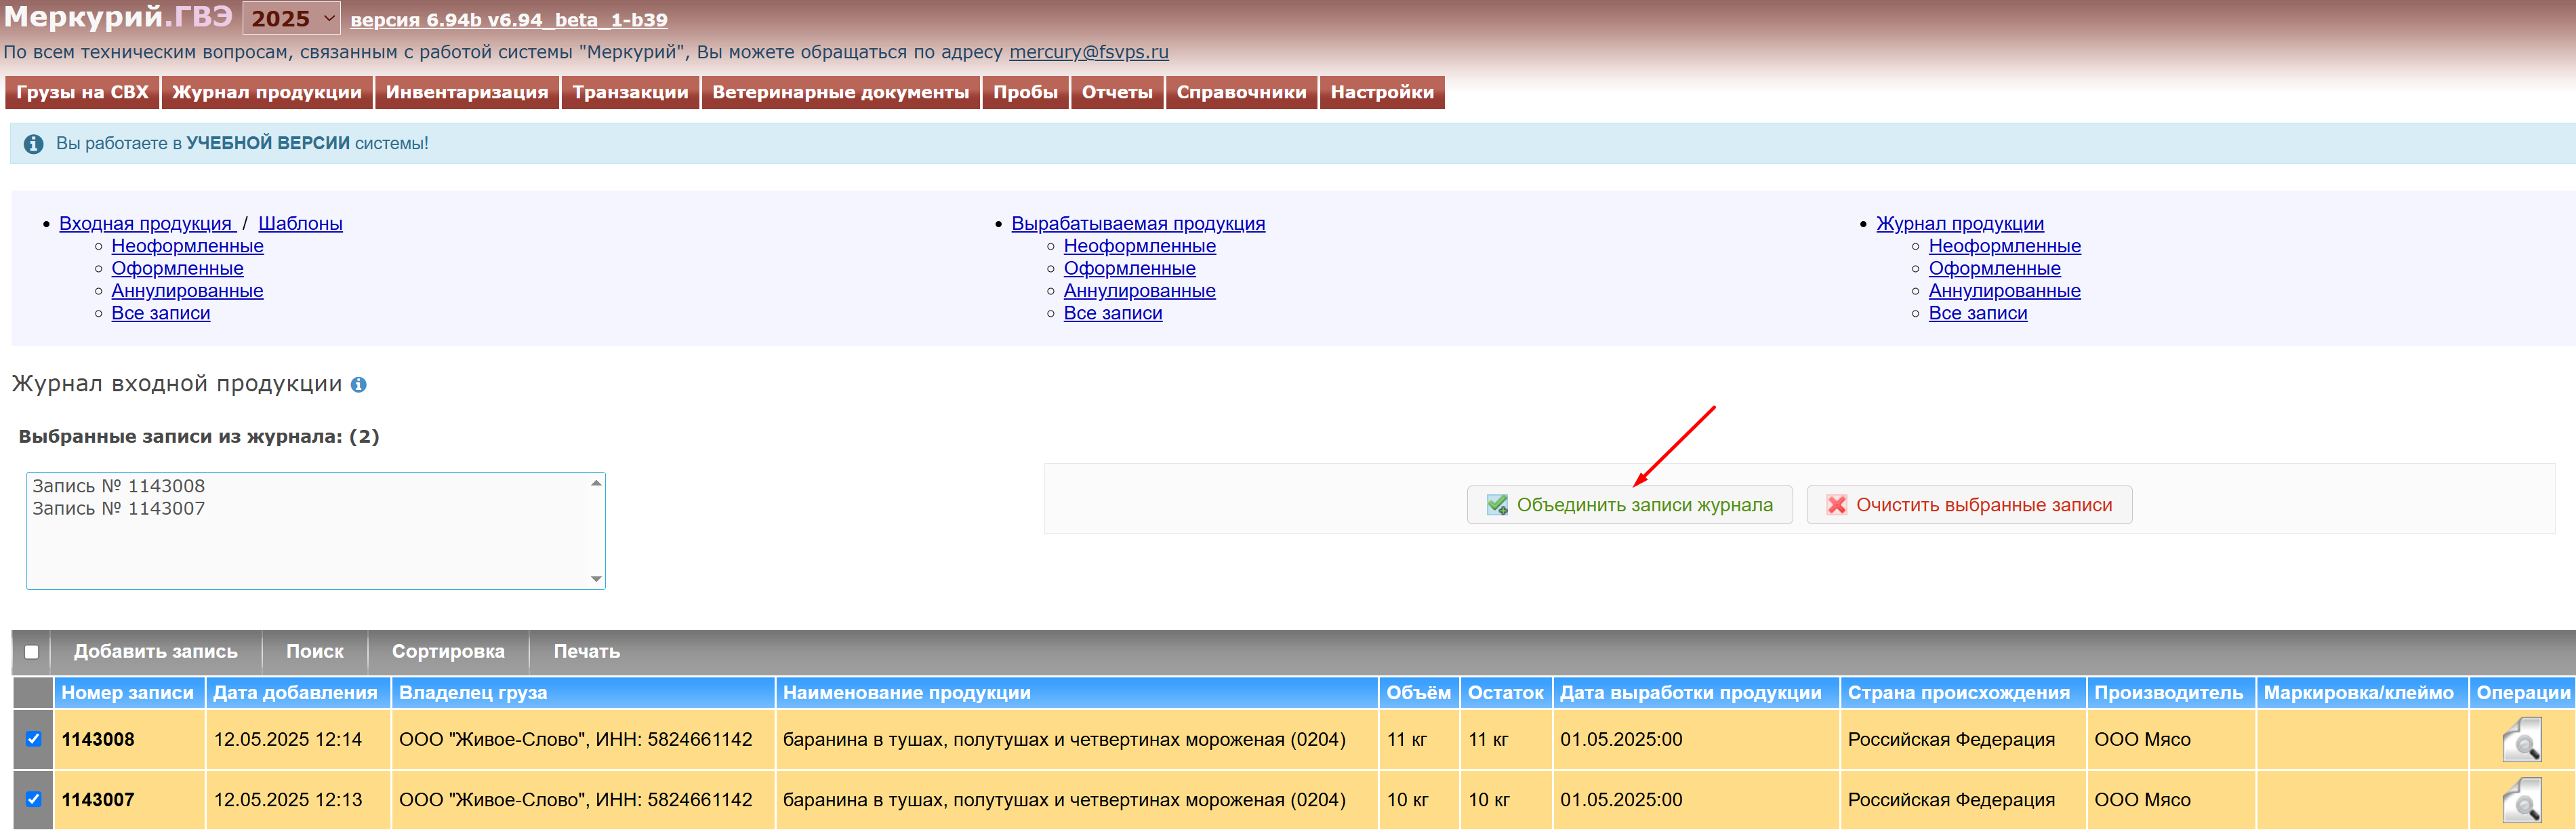Uncheck the checkbox for record 1143007
This screenshot has height=832, width=2576.
(33, 800)
